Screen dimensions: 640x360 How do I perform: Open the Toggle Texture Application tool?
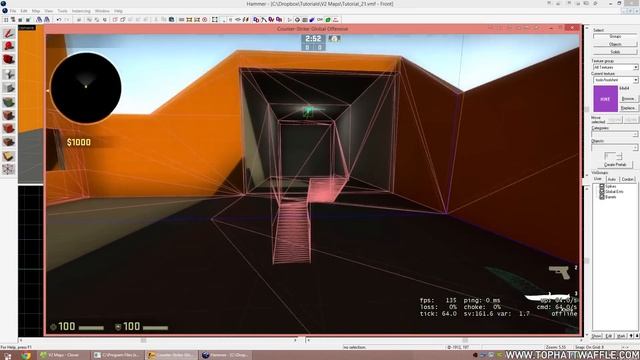coord(9,102)
